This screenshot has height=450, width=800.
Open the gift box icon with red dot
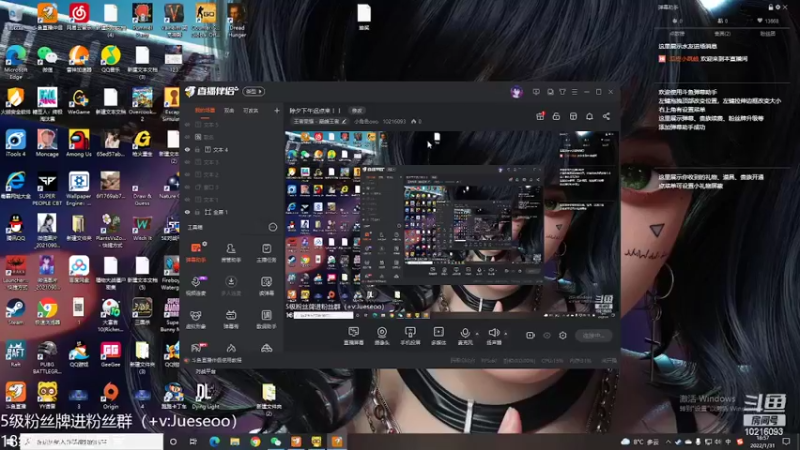click(540, 116)
